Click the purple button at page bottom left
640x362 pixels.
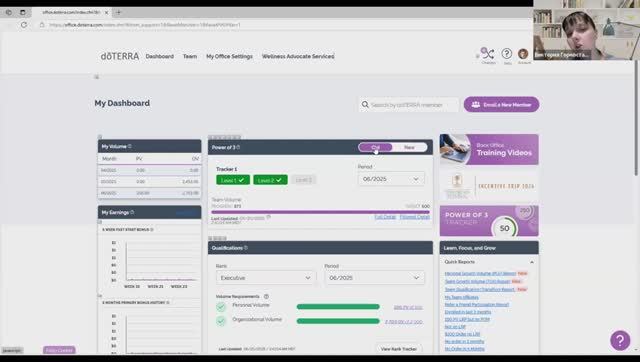click(59, 350)
